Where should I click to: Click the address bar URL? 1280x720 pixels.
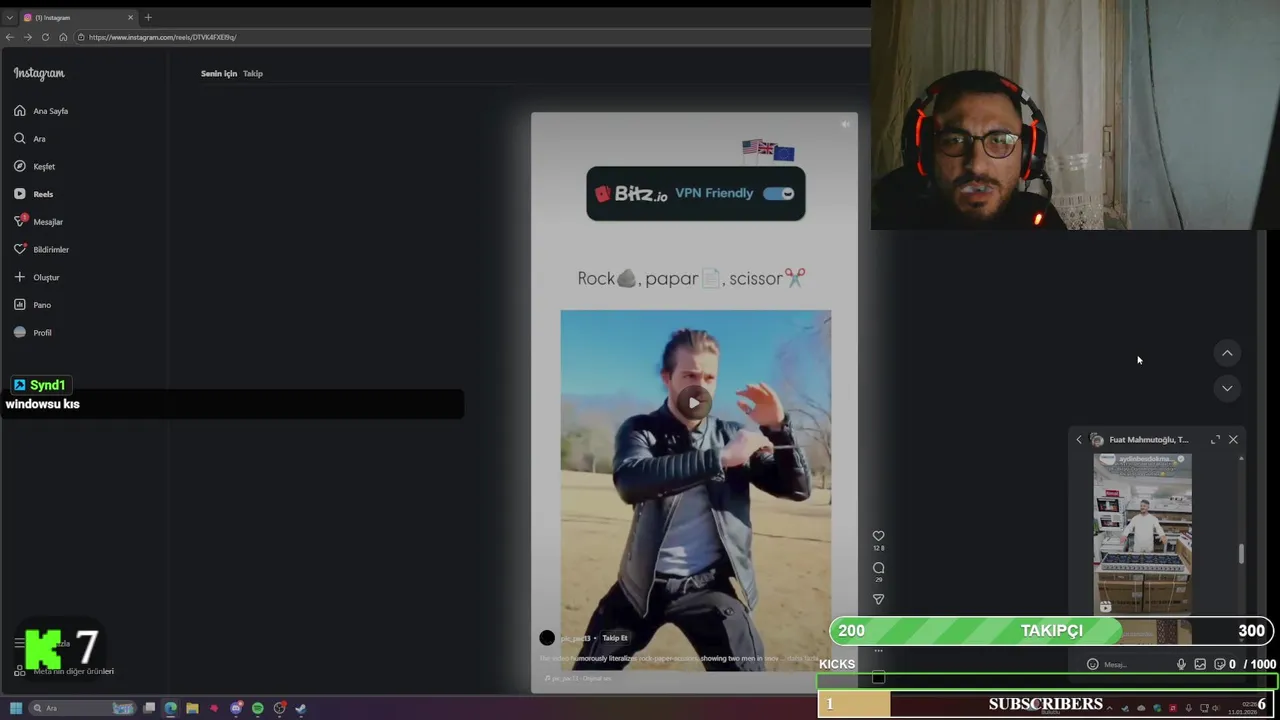(162, 37)
